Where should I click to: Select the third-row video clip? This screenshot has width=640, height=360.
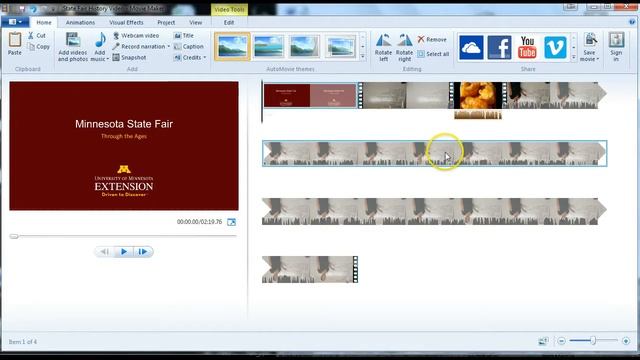coord(434,211)
